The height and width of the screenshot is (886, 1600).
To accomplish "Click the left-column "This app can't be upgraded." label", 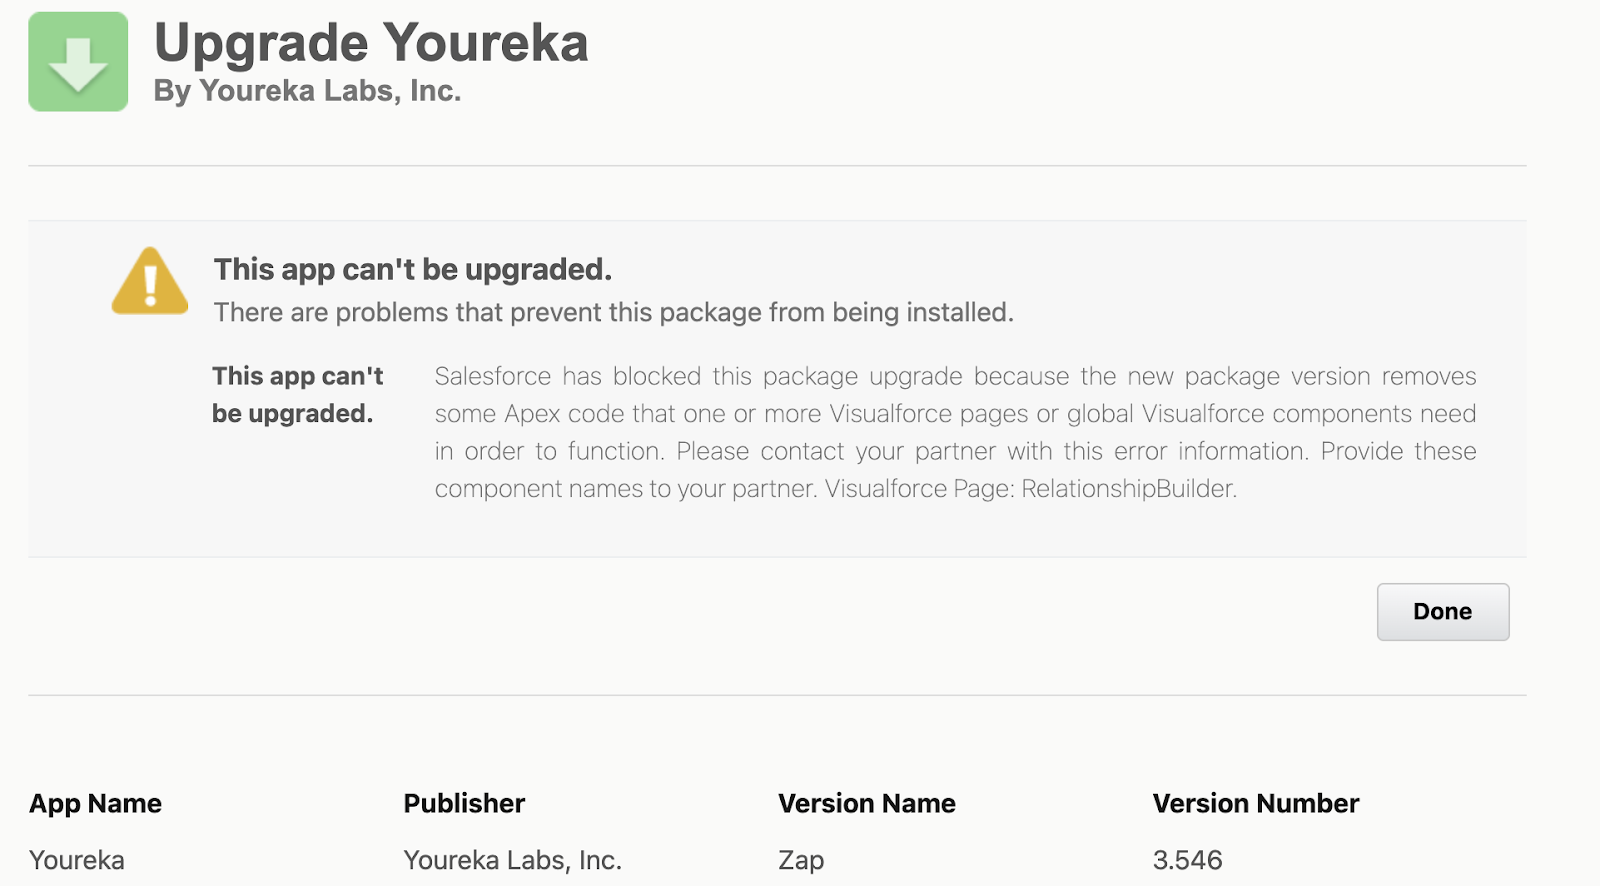I will point(297,395).
